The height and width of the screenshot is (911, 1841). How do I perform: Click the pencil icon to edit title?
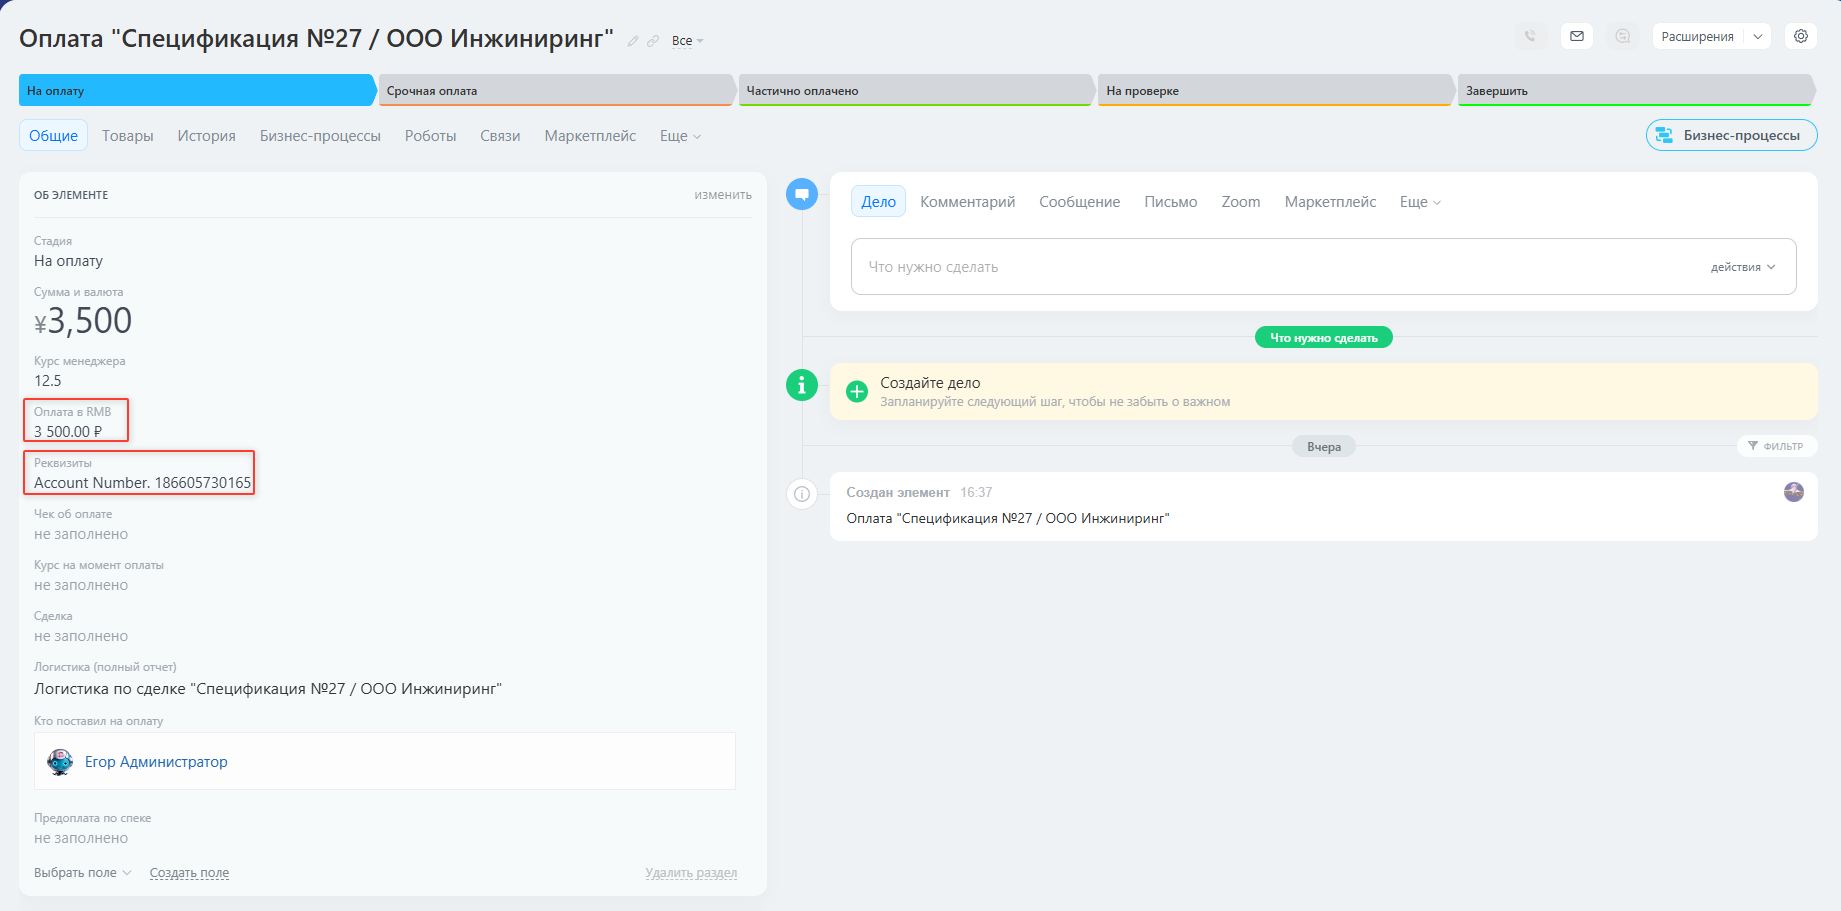[x=633, y=41]
